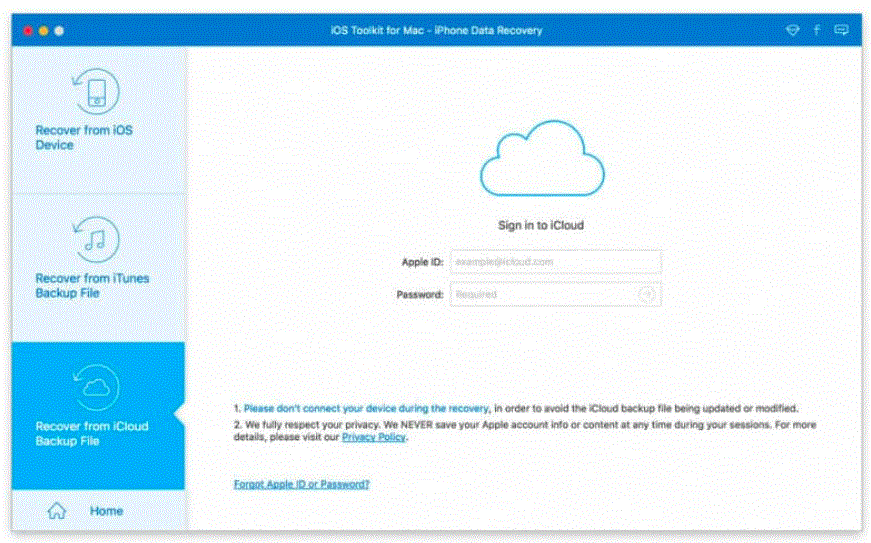Viewport: 871px width, 543px height.
Task: Submit sign-in with the arrow button
Action: 647,294
